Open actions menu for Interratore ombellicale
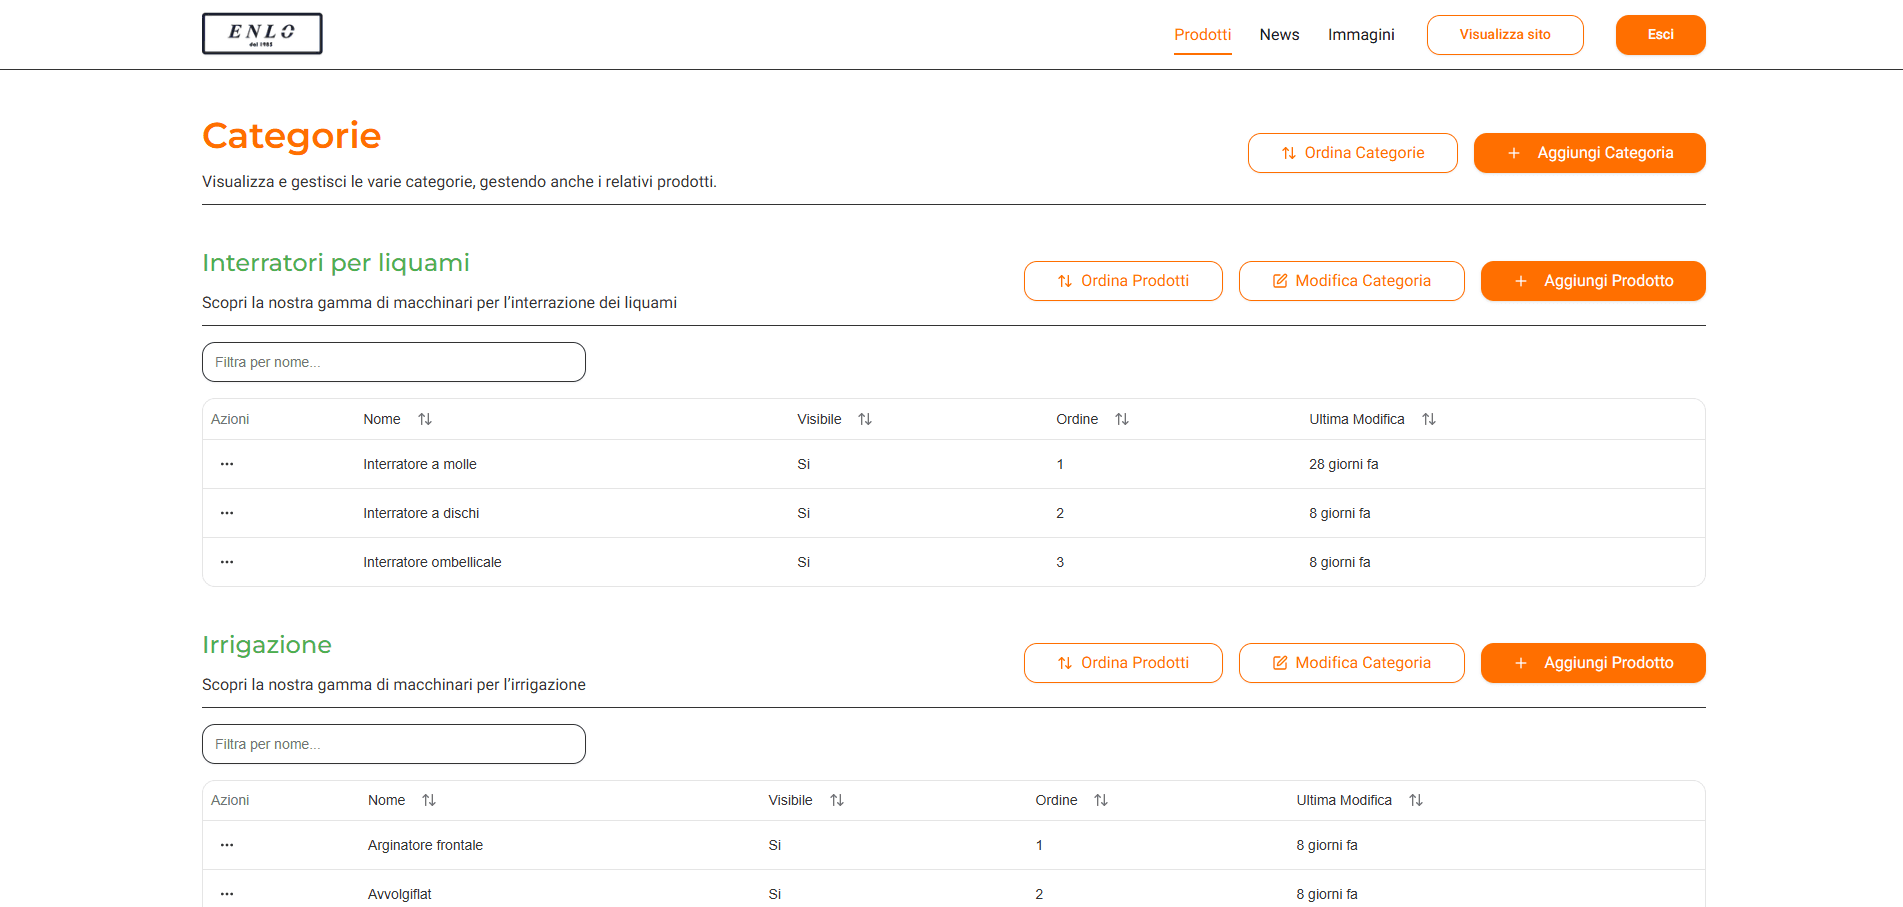The width and height of the screenshot is (1903, 907). 227,562
